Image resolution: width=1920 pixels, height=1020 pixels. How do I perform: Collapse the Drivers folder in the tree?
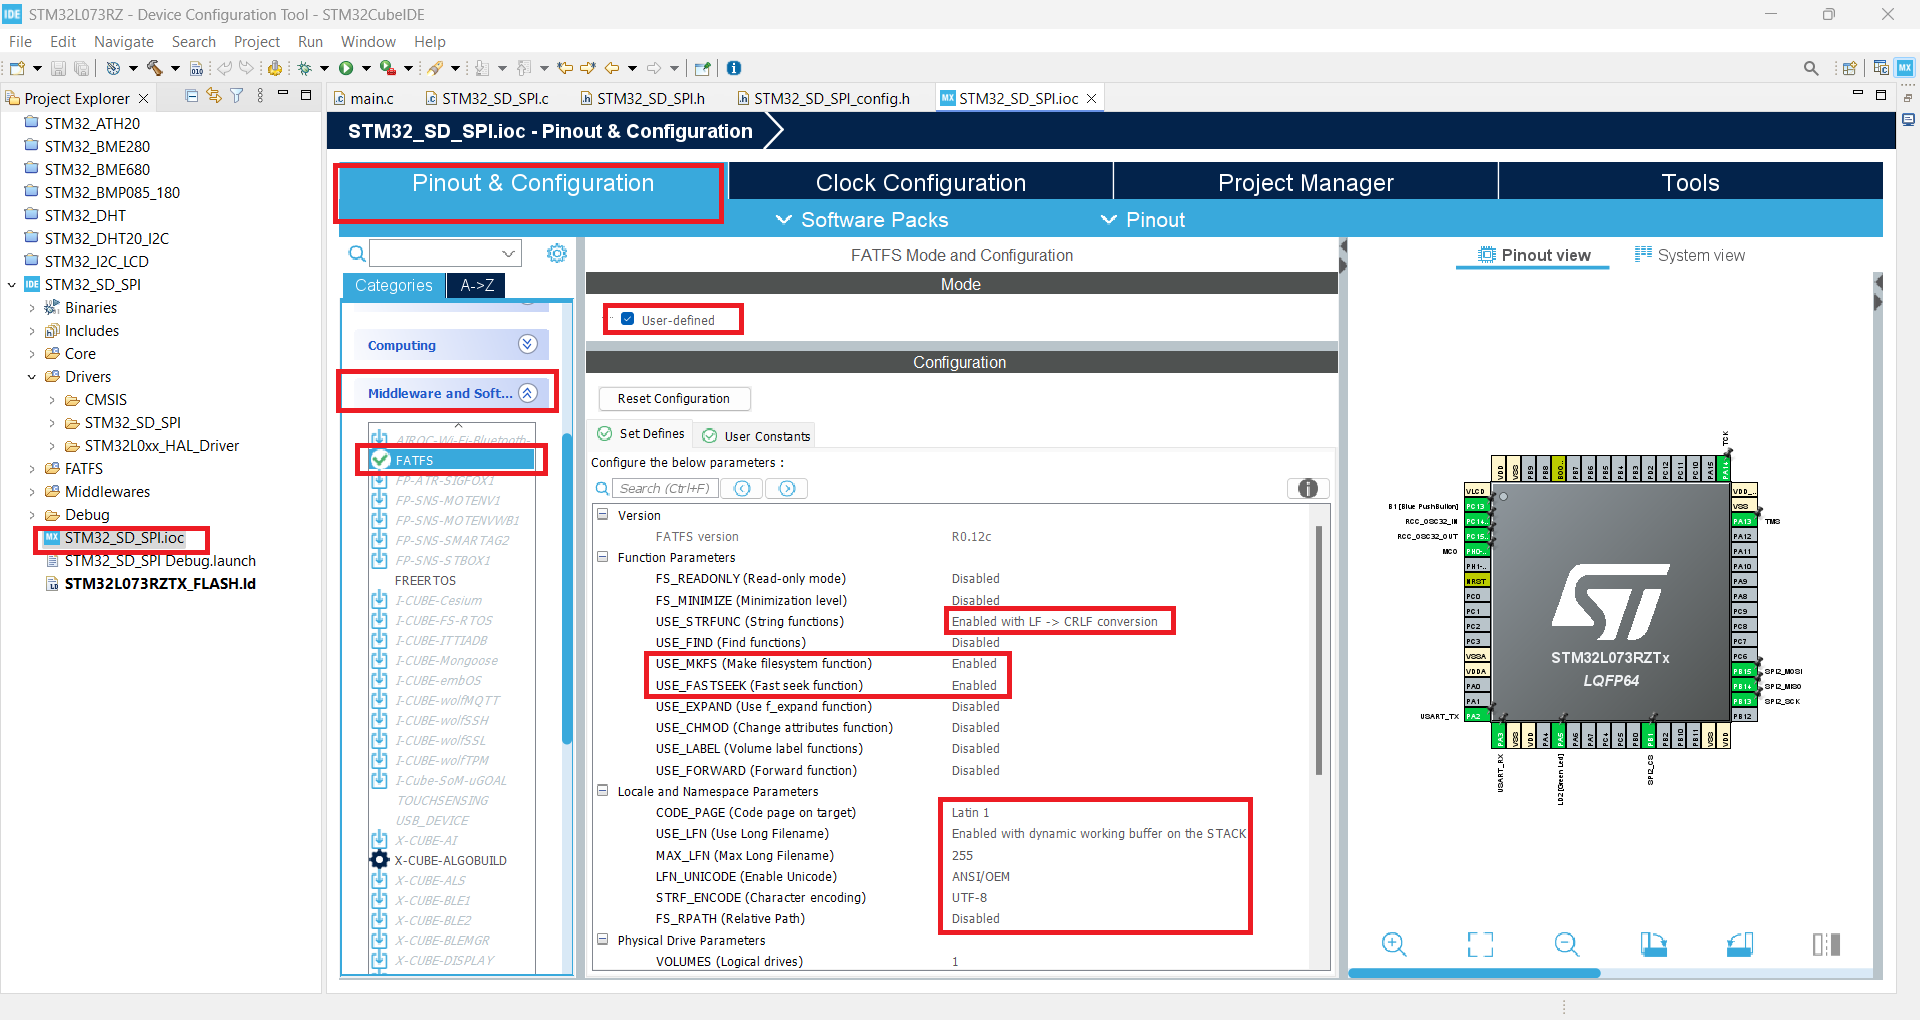pos(32,377)
